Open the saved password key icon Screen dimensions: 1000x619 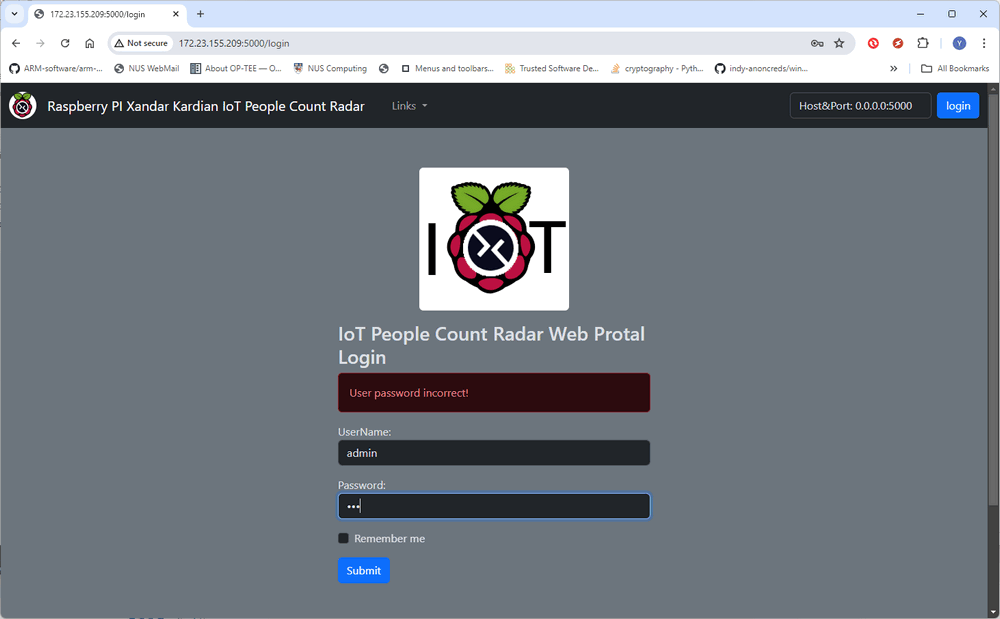coord(817,43)
